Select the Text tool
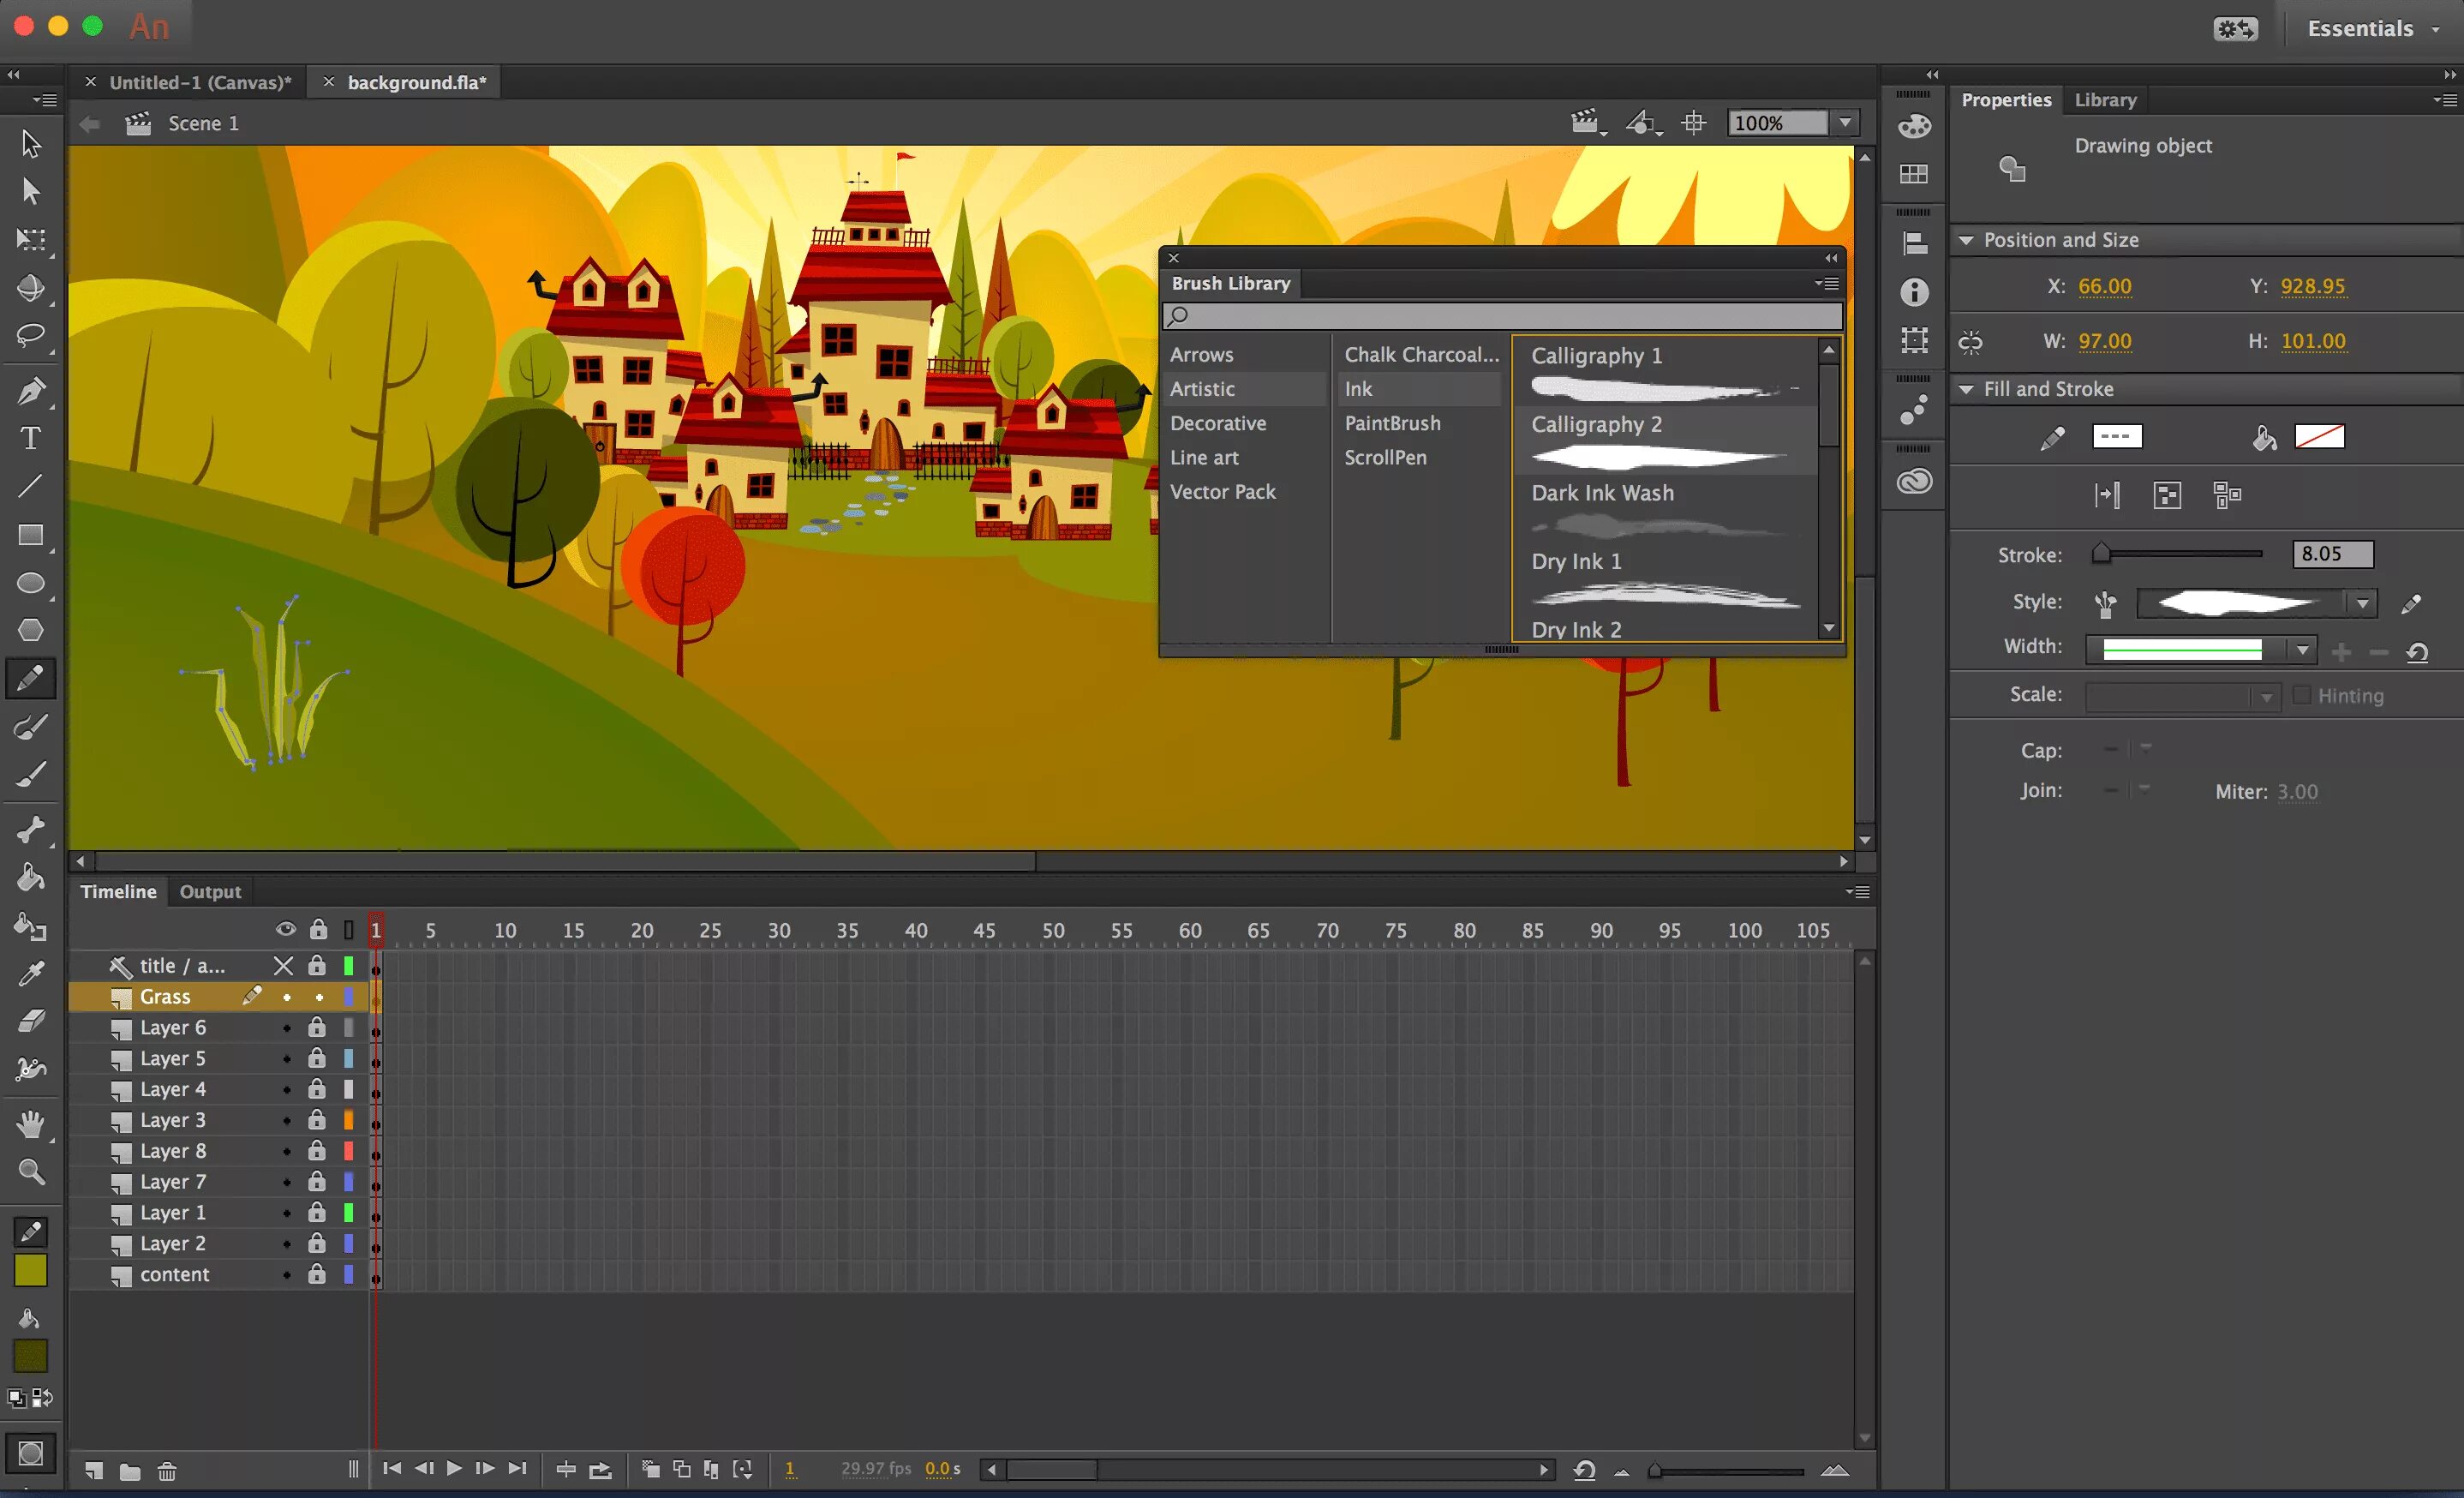Image resolution: width=2464 pixels, height=1498 pixels. tap(30, 439)
